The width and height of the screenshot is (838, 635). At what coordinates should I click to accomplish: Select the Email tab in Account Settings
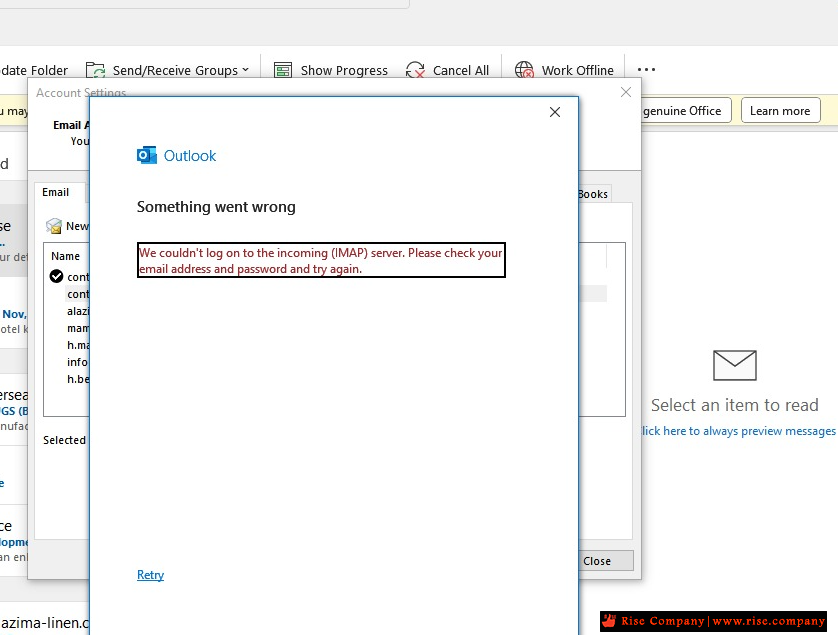pyautogui.click(x=56, y=192)
